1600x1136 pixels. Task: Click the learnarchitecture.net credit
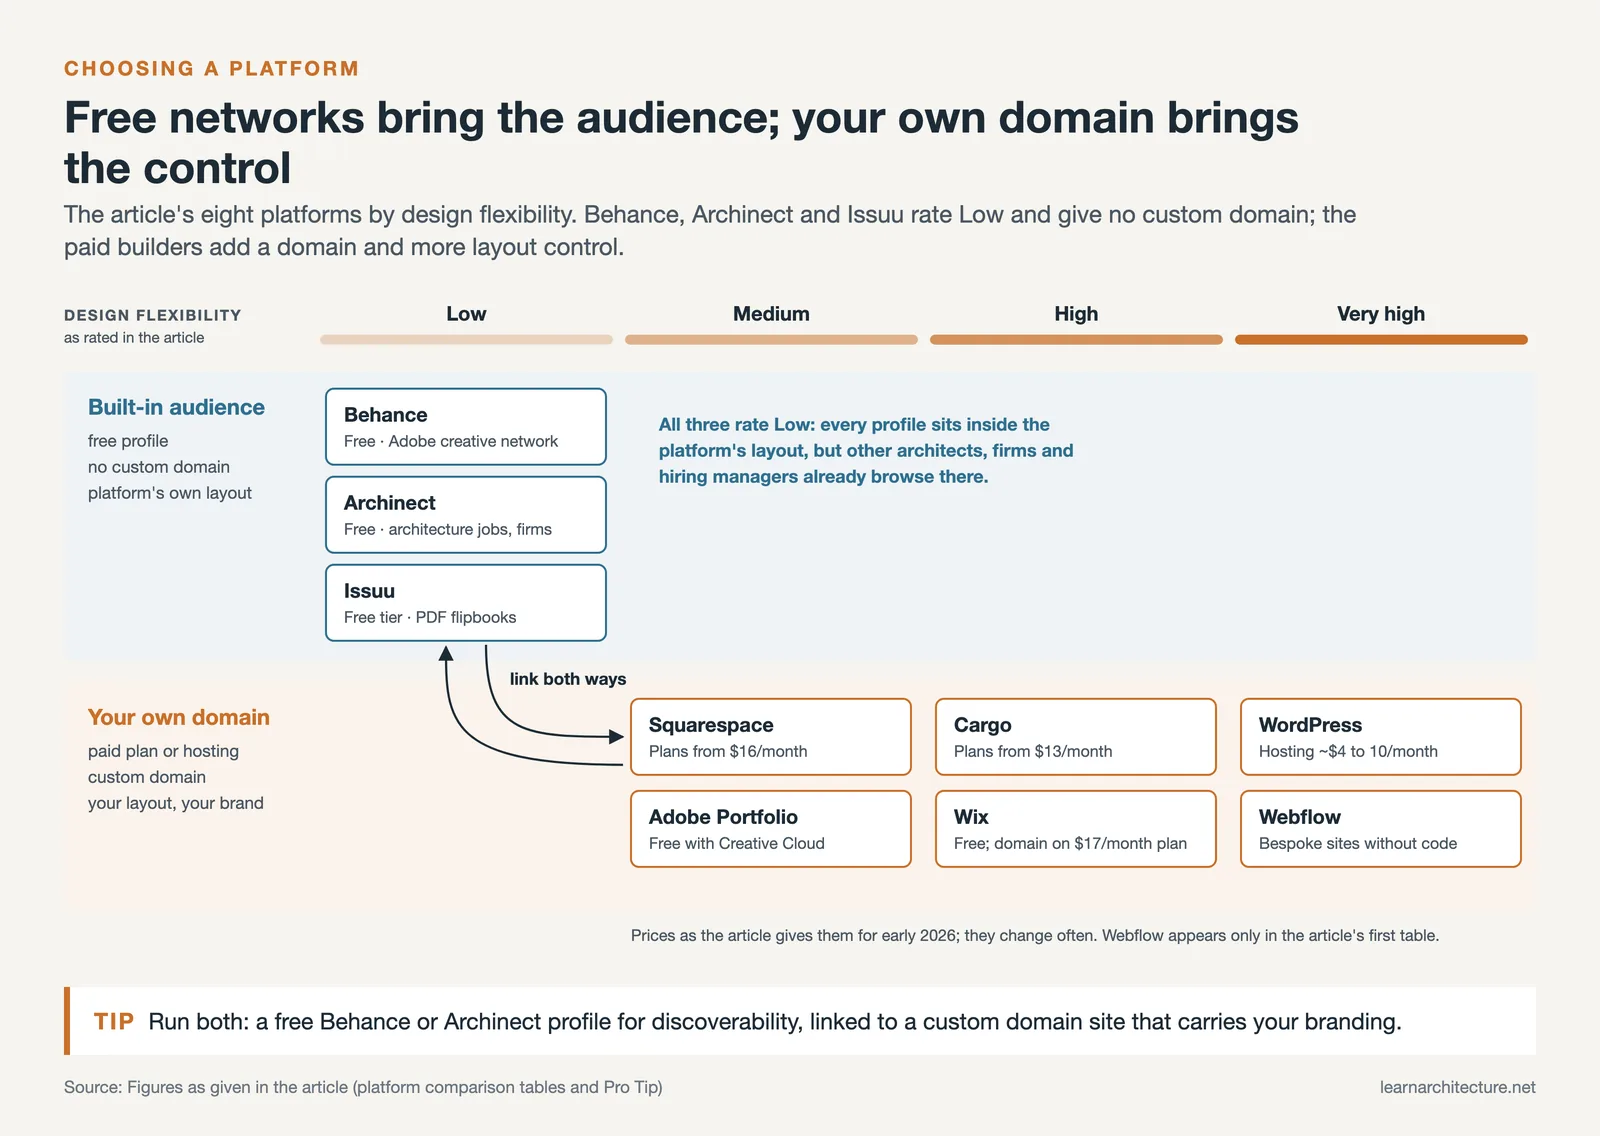[1457, 1087]
